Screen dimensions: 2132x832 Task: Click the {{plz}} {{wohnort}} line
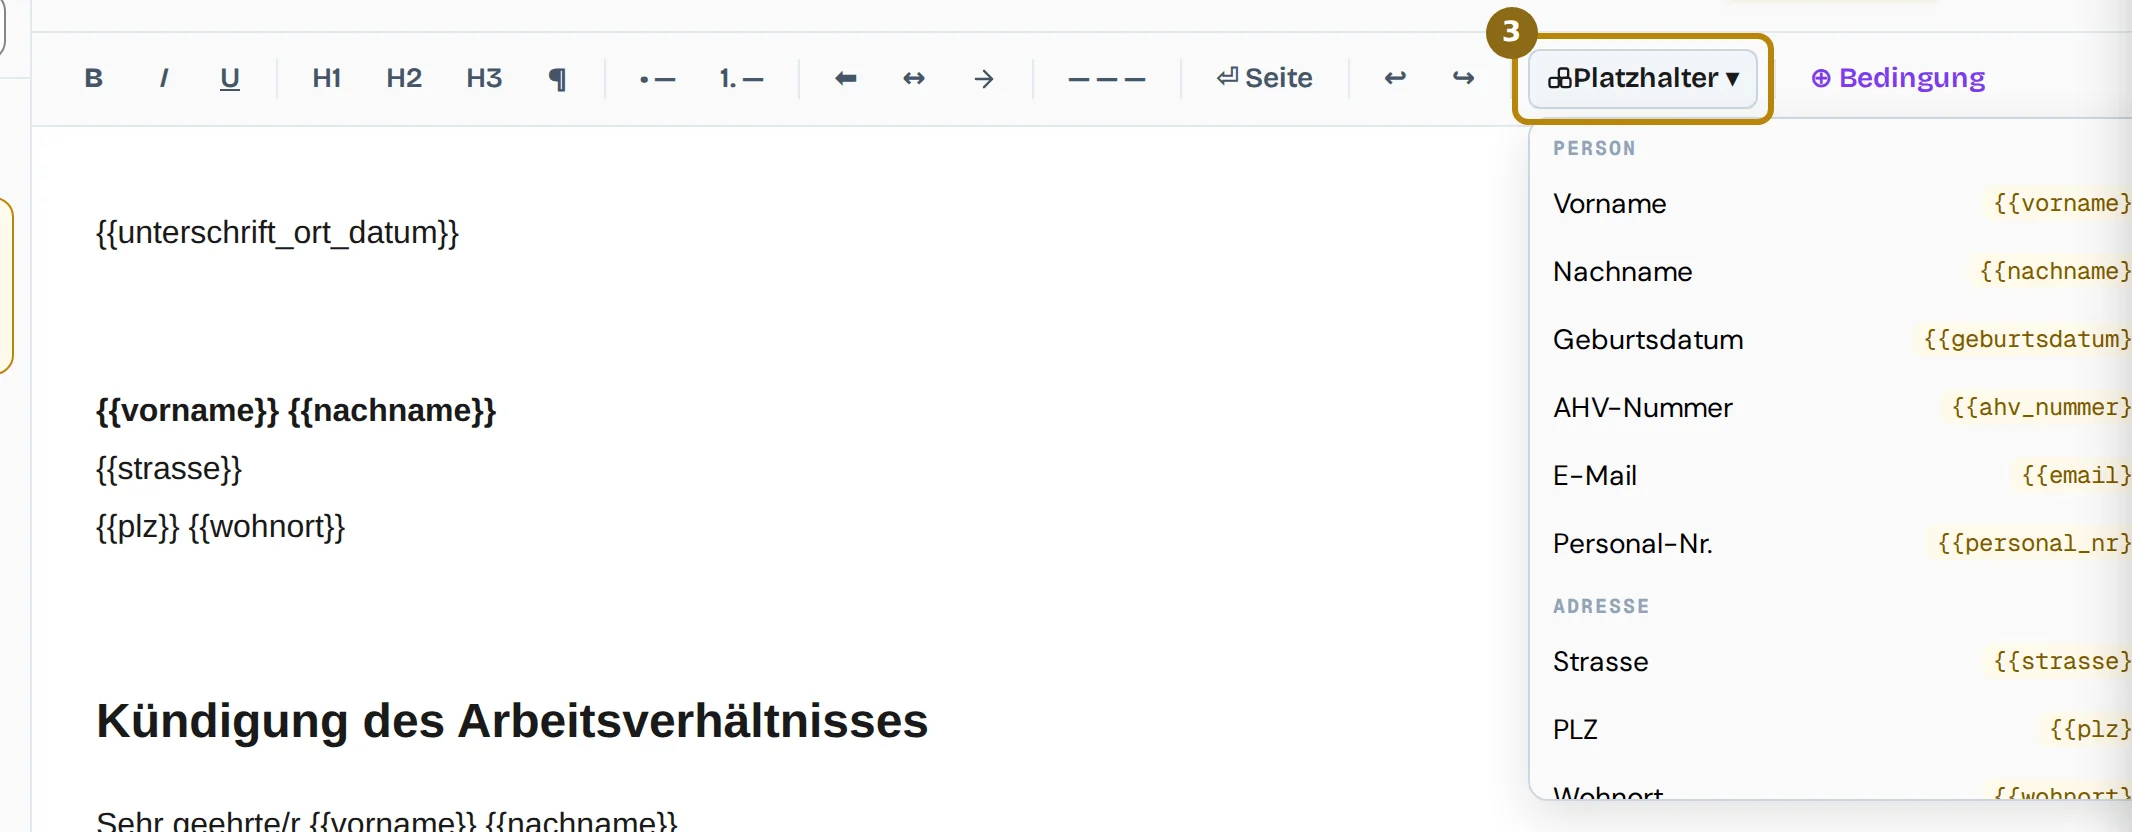coord(220,527)
